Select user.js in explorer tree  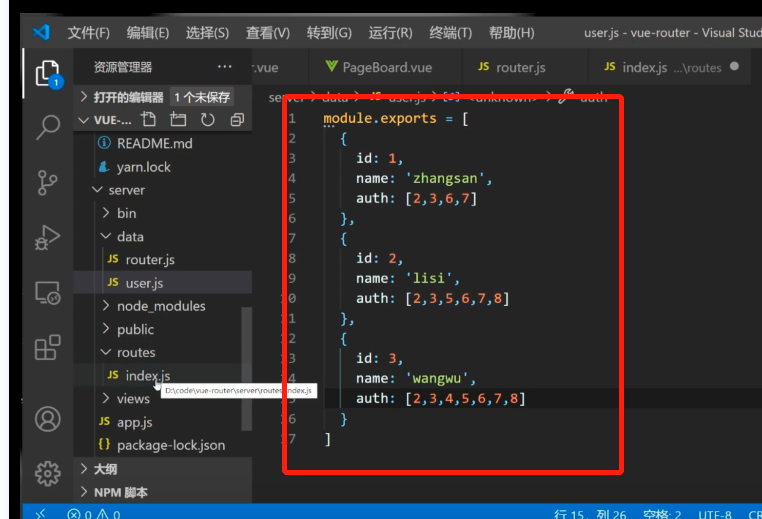(162, 283)
